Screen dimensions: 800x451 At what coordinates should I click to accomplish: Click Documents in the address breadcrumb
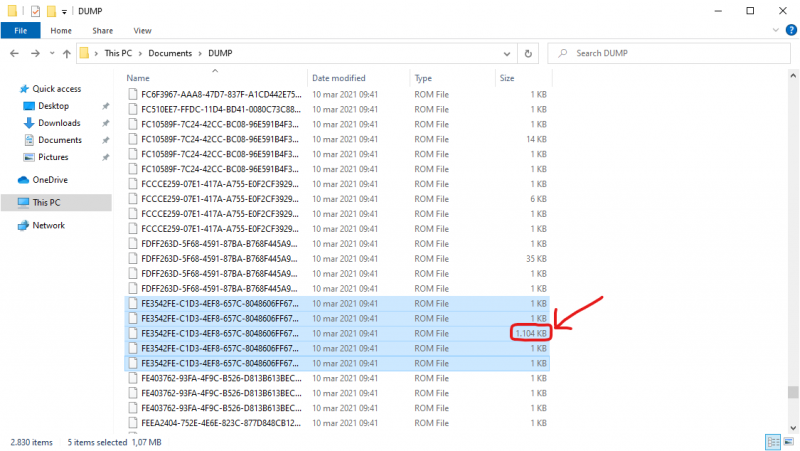click(x=170, y=53)
